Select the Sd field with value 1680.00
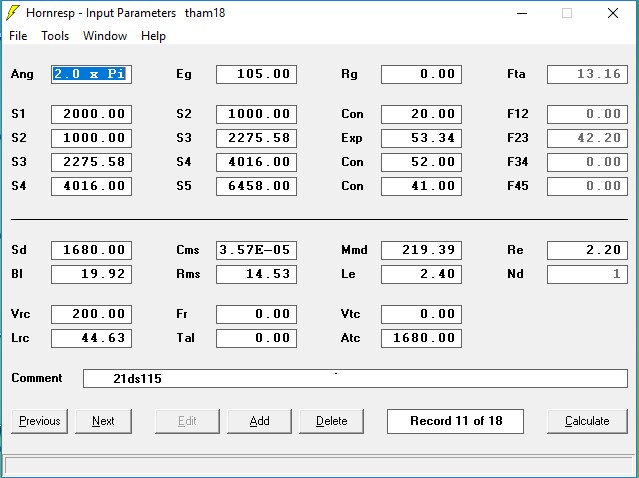 click(x=91, y=250)
